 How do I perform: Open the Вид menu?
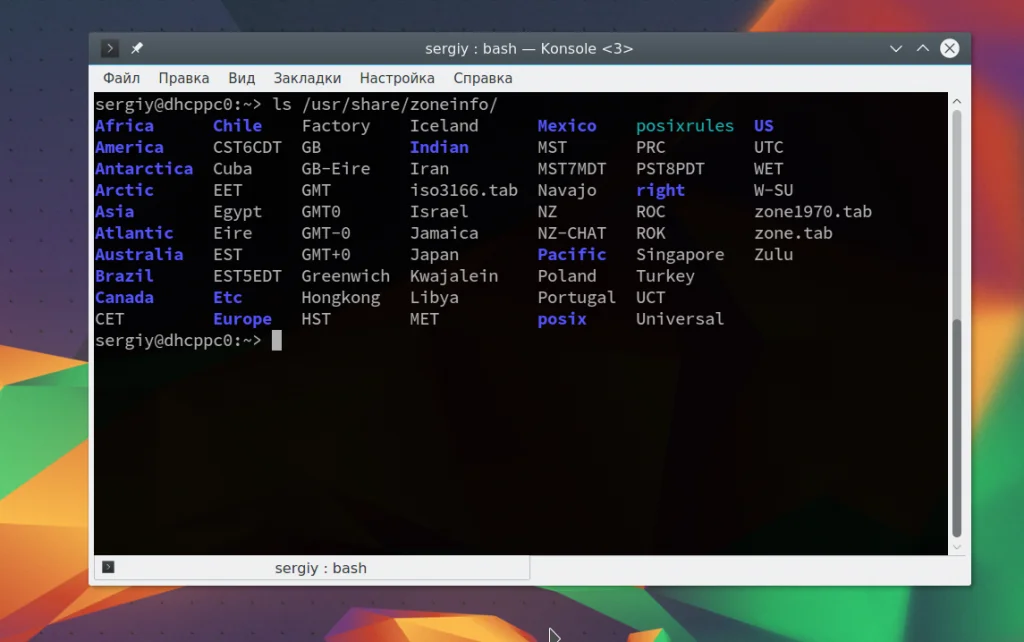click(x=242, y=78)
